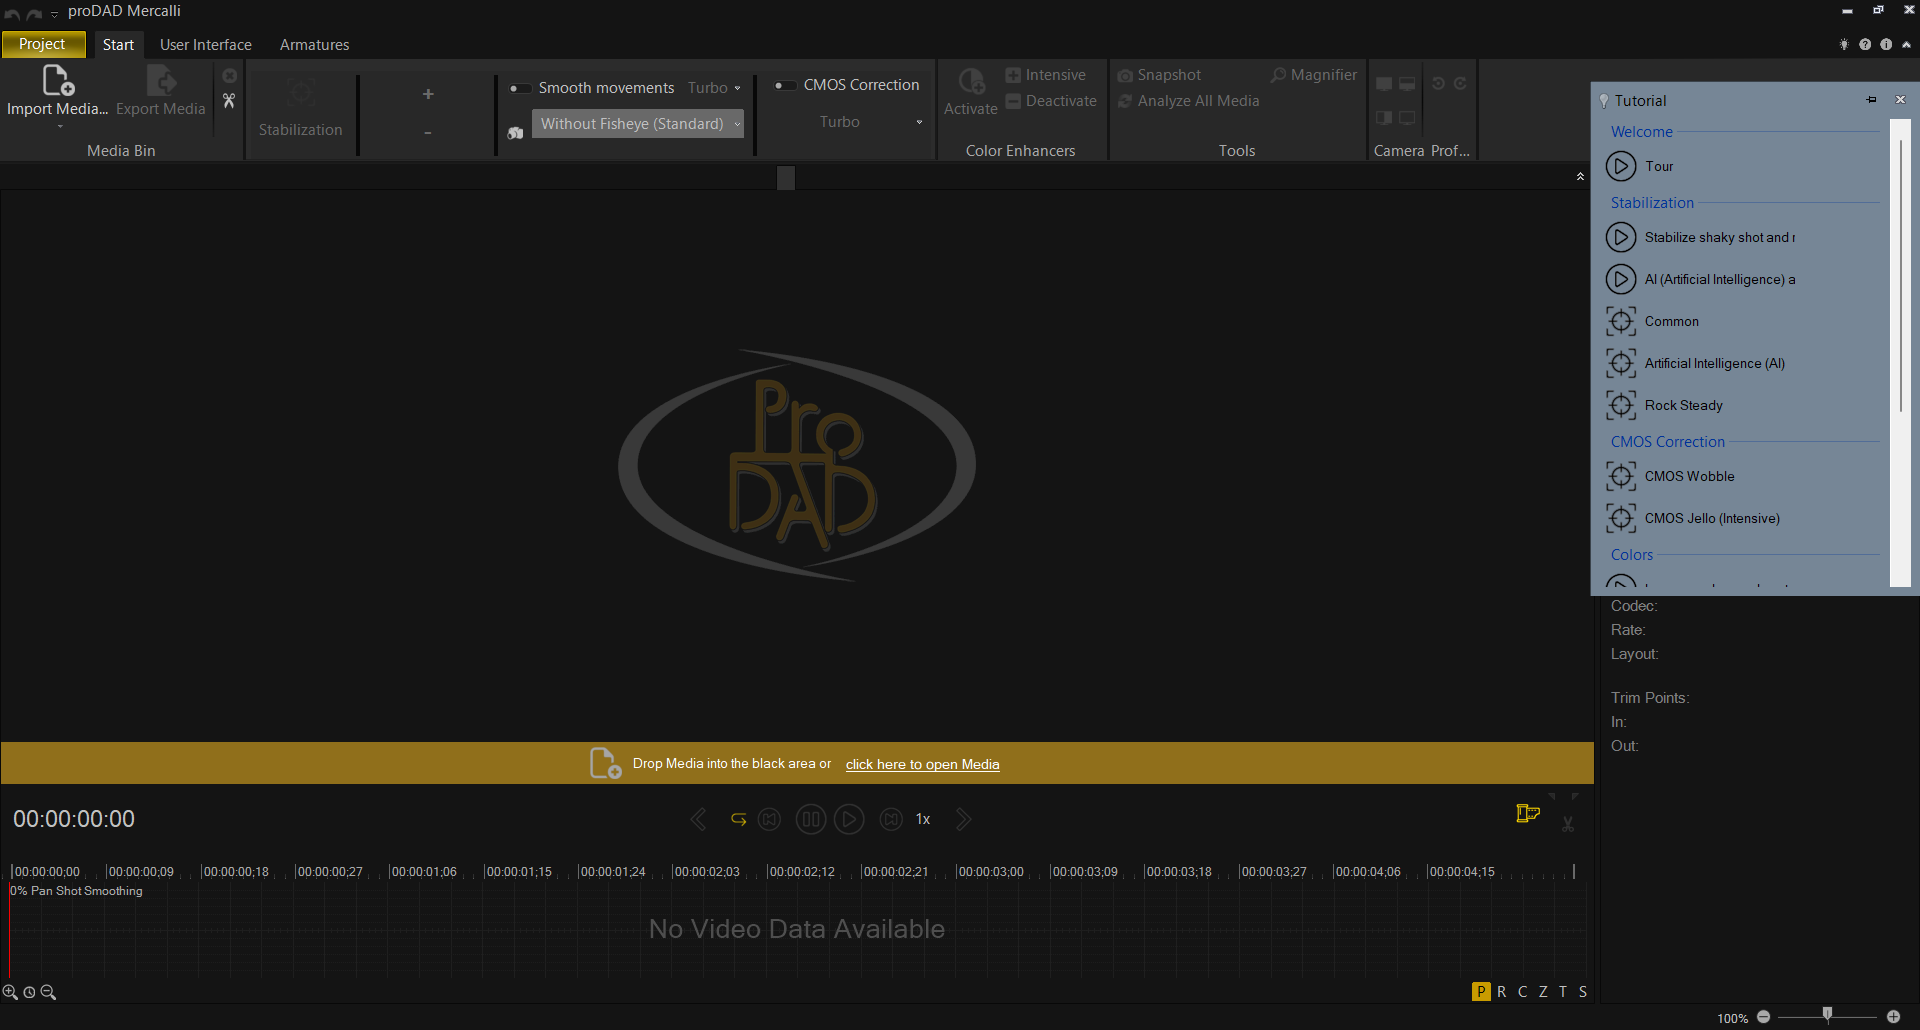Expand the Import Media dropdown arrow
Image resolution: width=1920 pixels, height=1030 pixels.
[x=59, y=126]
